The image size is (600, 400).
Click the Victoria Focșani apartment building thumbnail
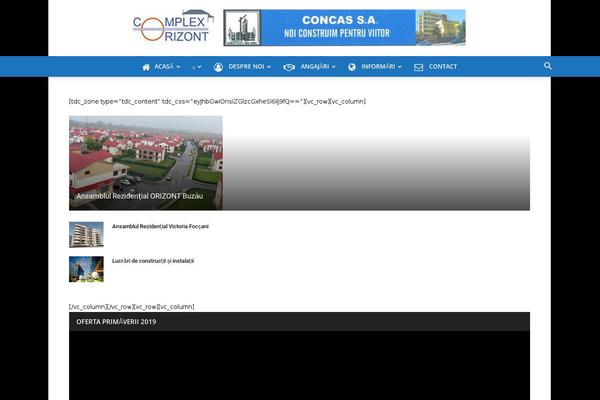tap(86, 234)
